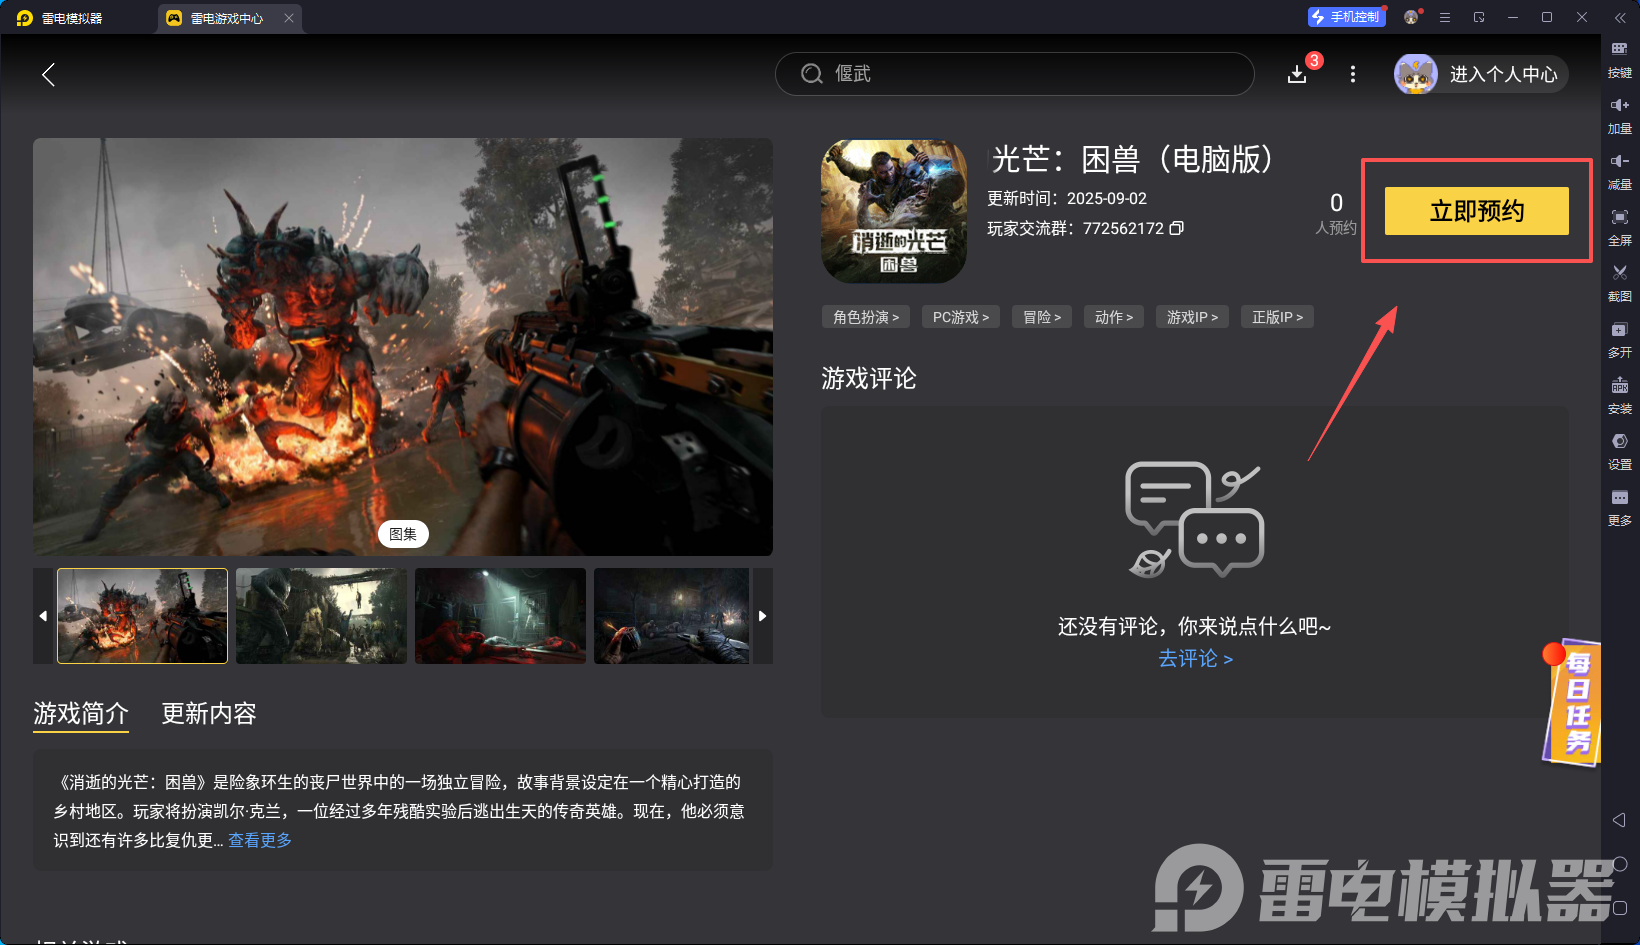Open the 动作 category tag

1114,317
